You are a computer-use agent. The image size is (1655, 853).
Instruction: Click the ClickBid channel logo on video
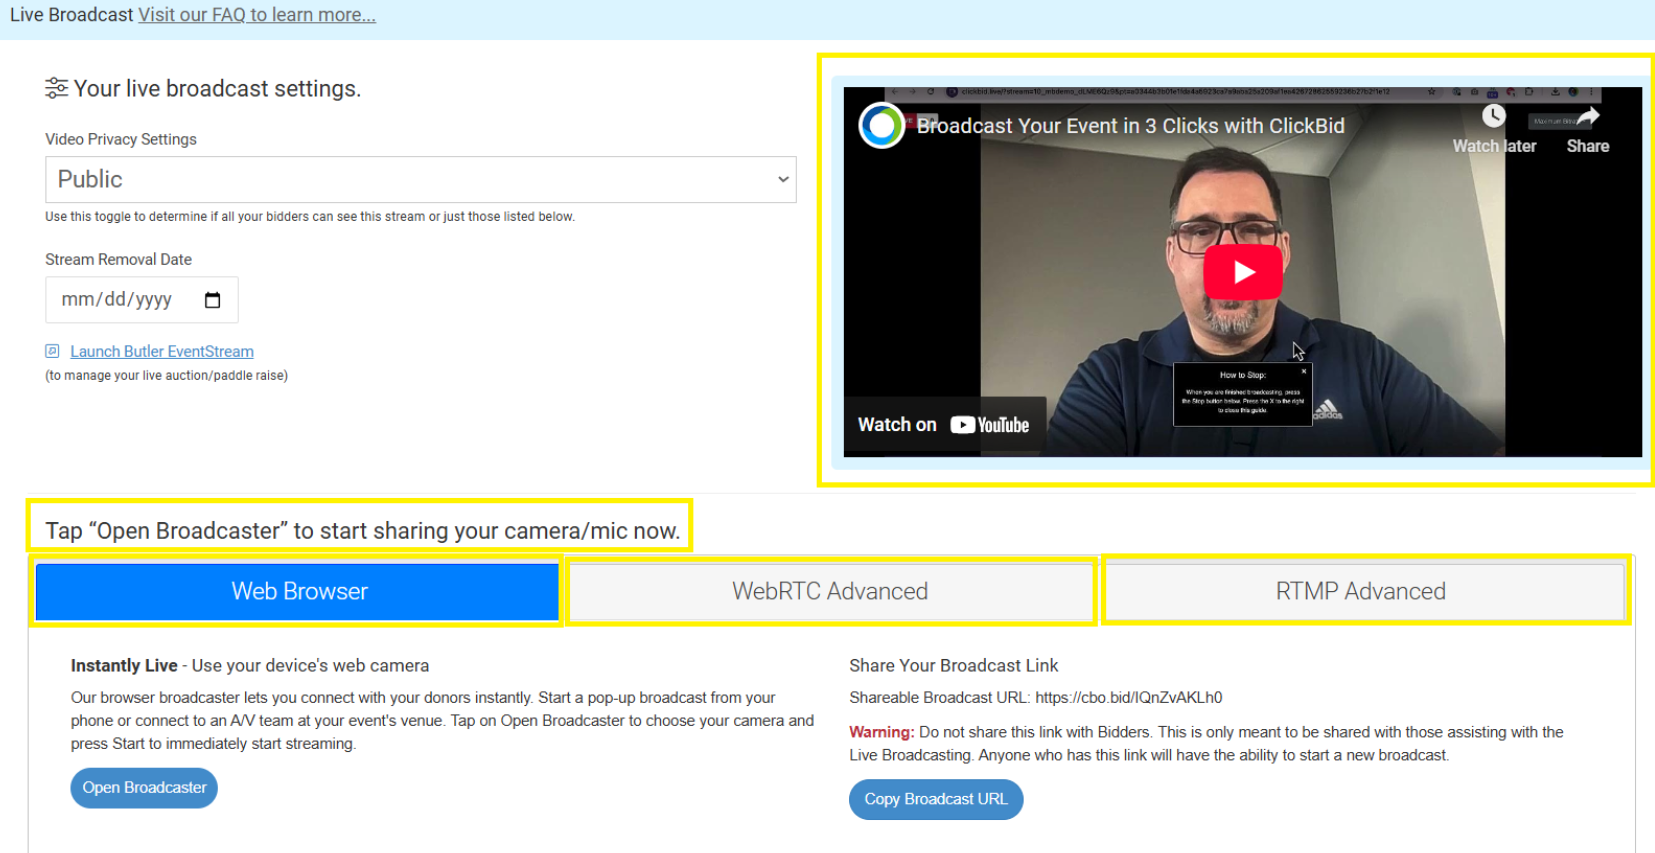pos(882,126)
